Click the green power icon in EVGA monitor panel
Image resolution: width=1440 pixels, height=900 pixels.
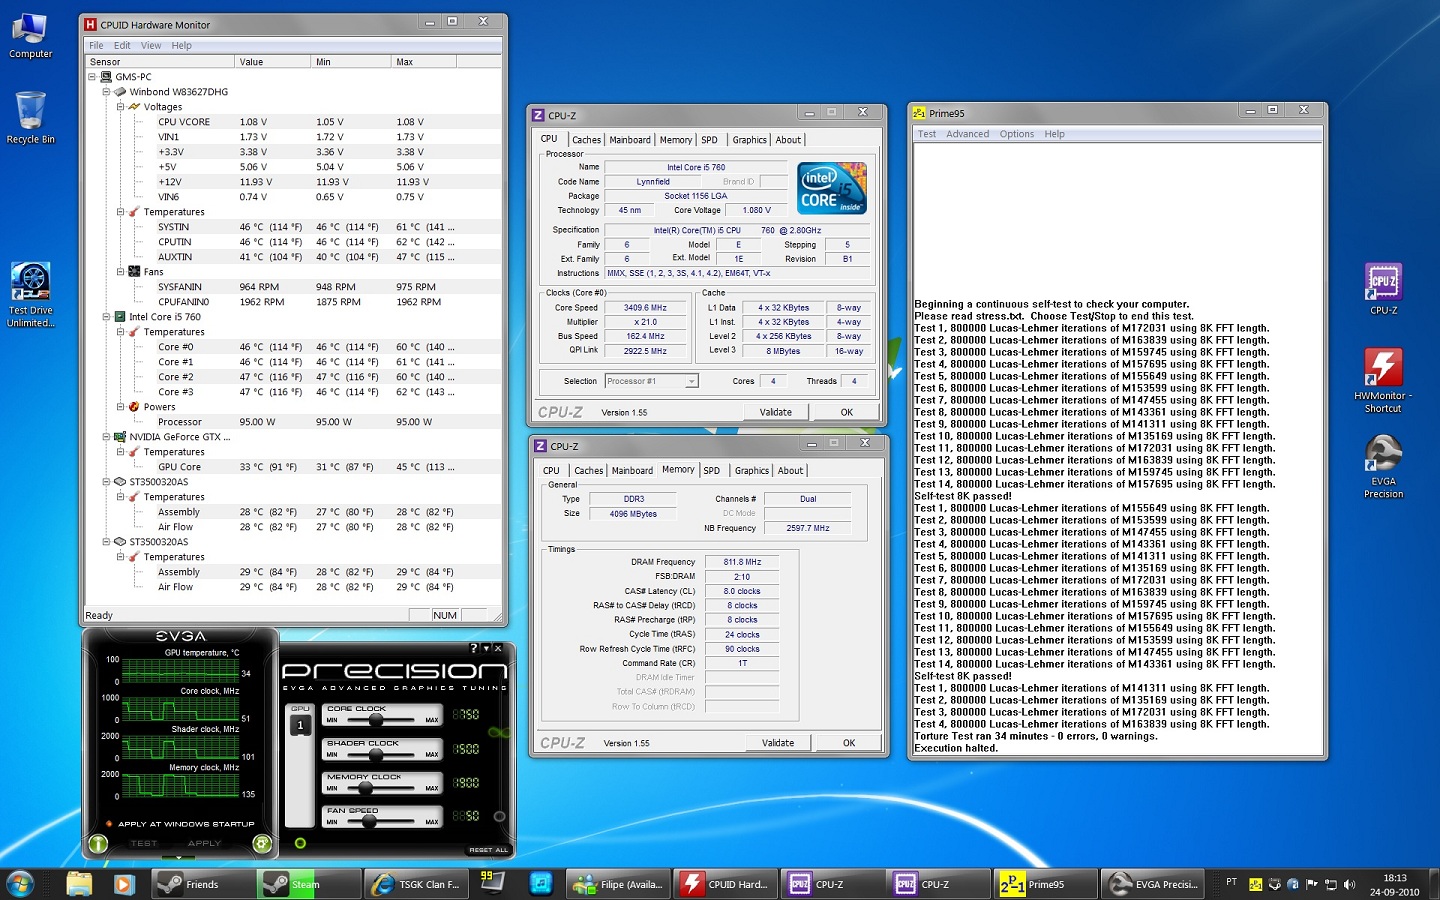tap(97, 843)
